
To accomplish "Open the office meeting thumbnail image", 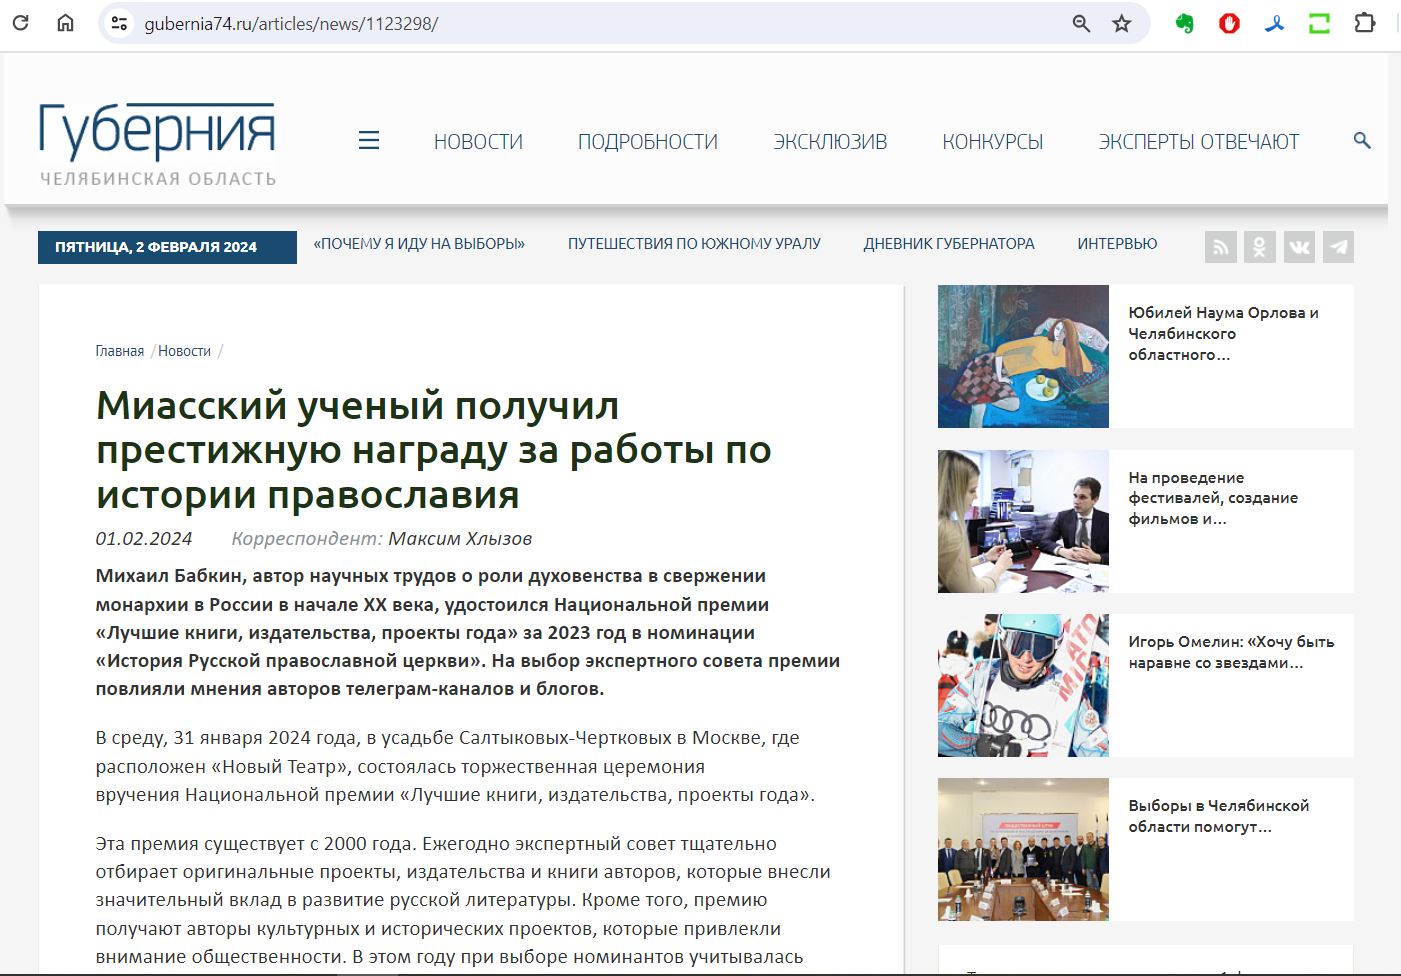I will point(1023,521).
